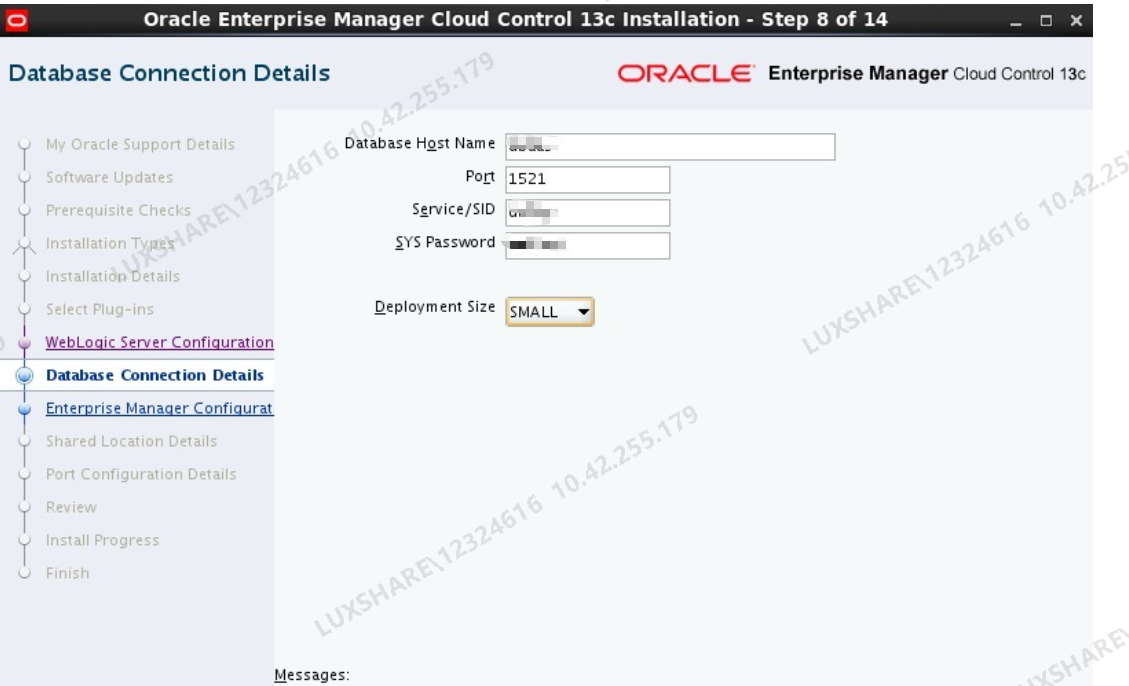Screen dimensions: 1129x686
Task: Click the step indicator beside Database Connection Details
Action: 24,376
